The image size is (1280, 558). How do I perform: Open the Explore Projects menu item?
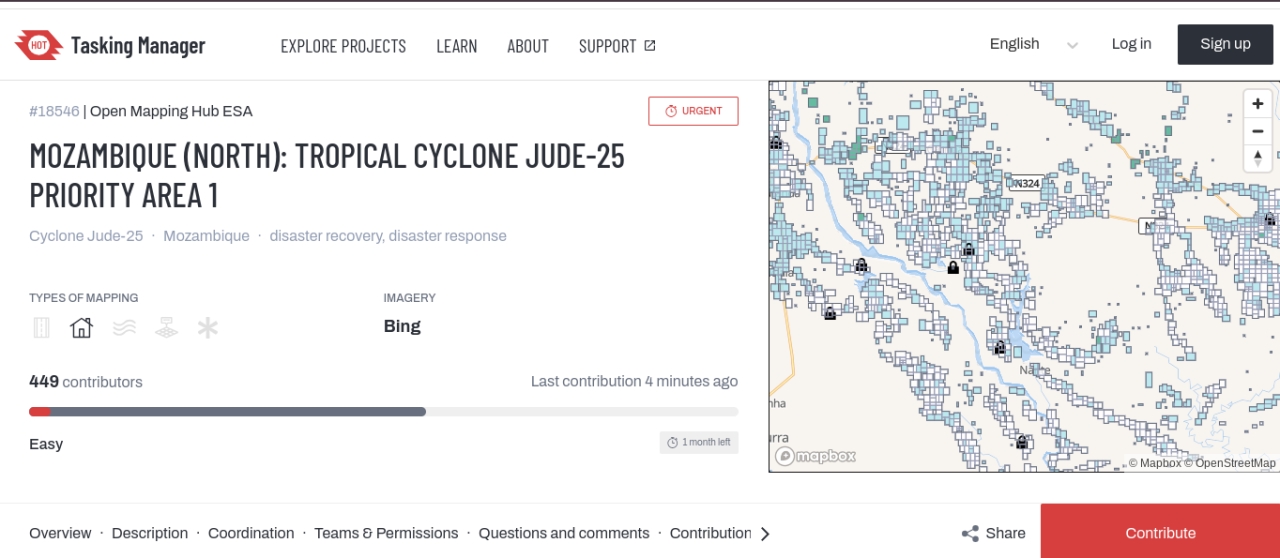(x=343, y=46)
